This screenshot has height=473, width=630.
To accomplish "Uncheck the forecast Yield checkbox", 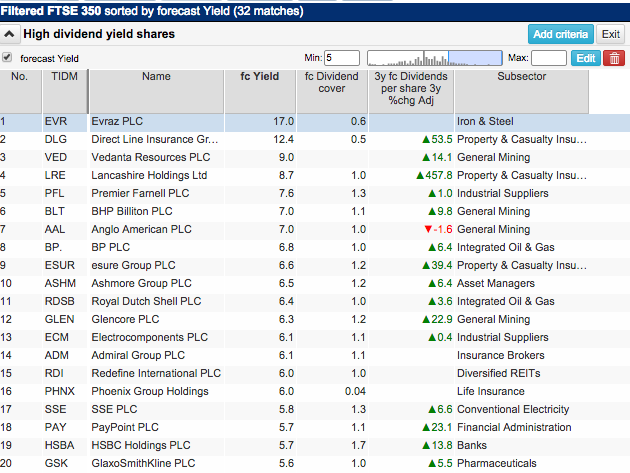I will click(7, 57).
